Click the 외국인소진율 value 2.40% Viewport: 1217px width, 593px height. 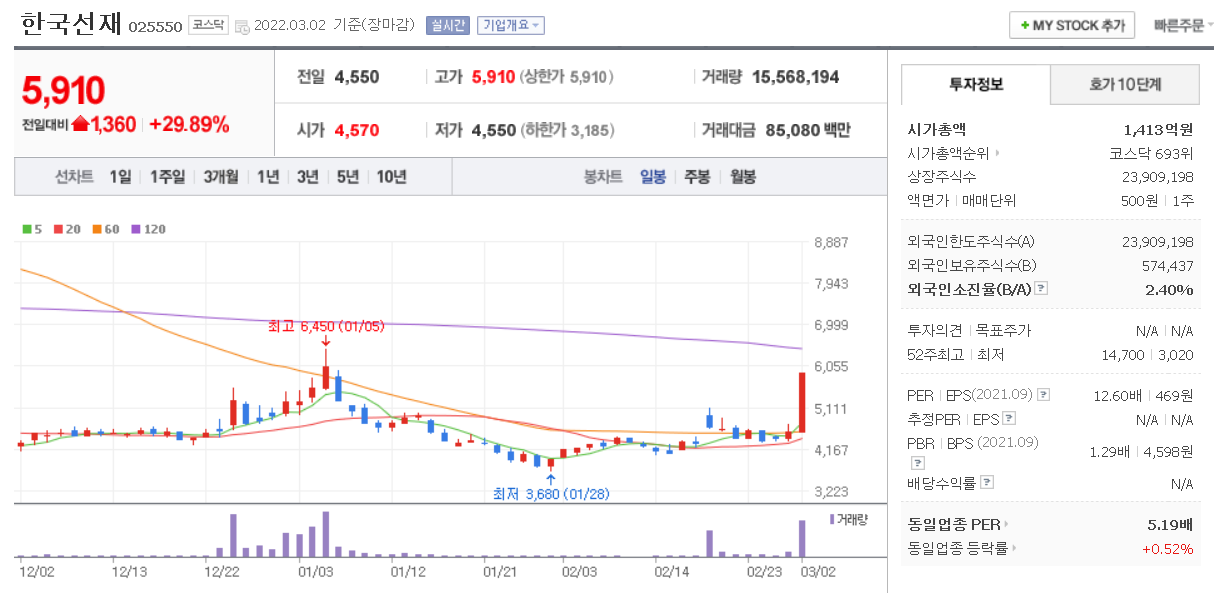click(1169, 289)
